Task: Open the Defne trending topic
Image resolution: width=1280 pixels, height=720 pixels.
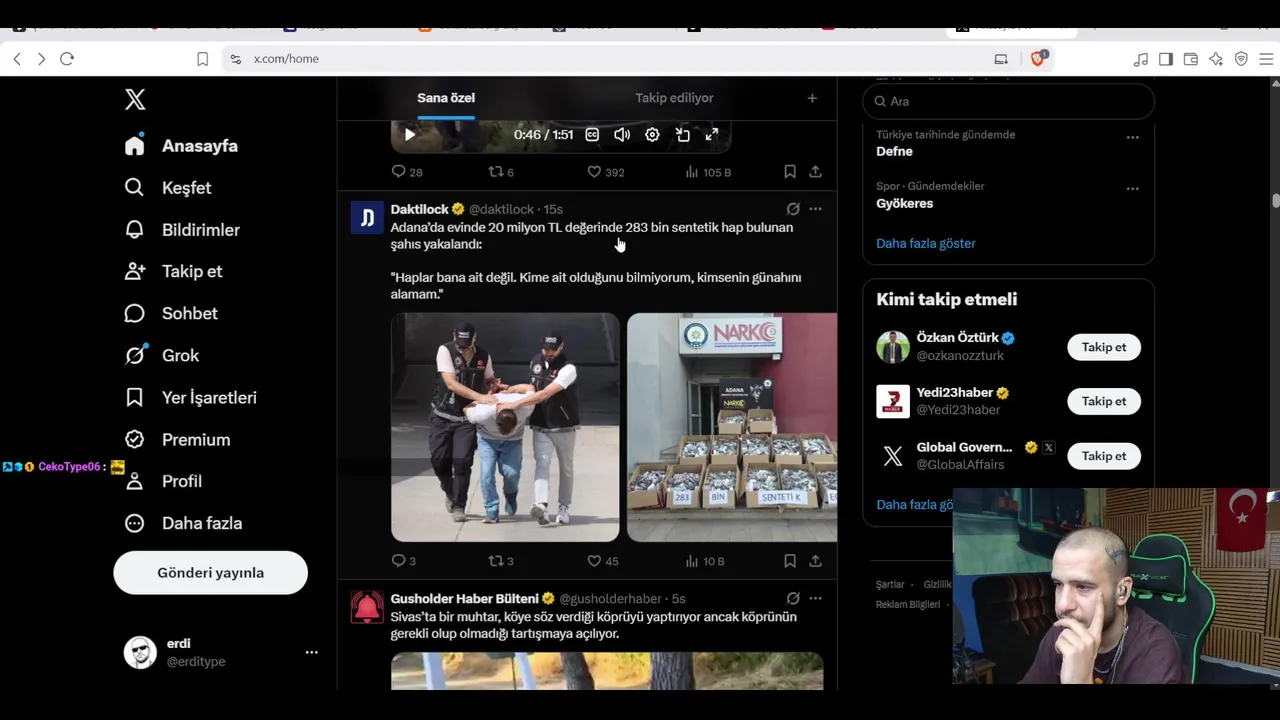Action: coord(895,152)
